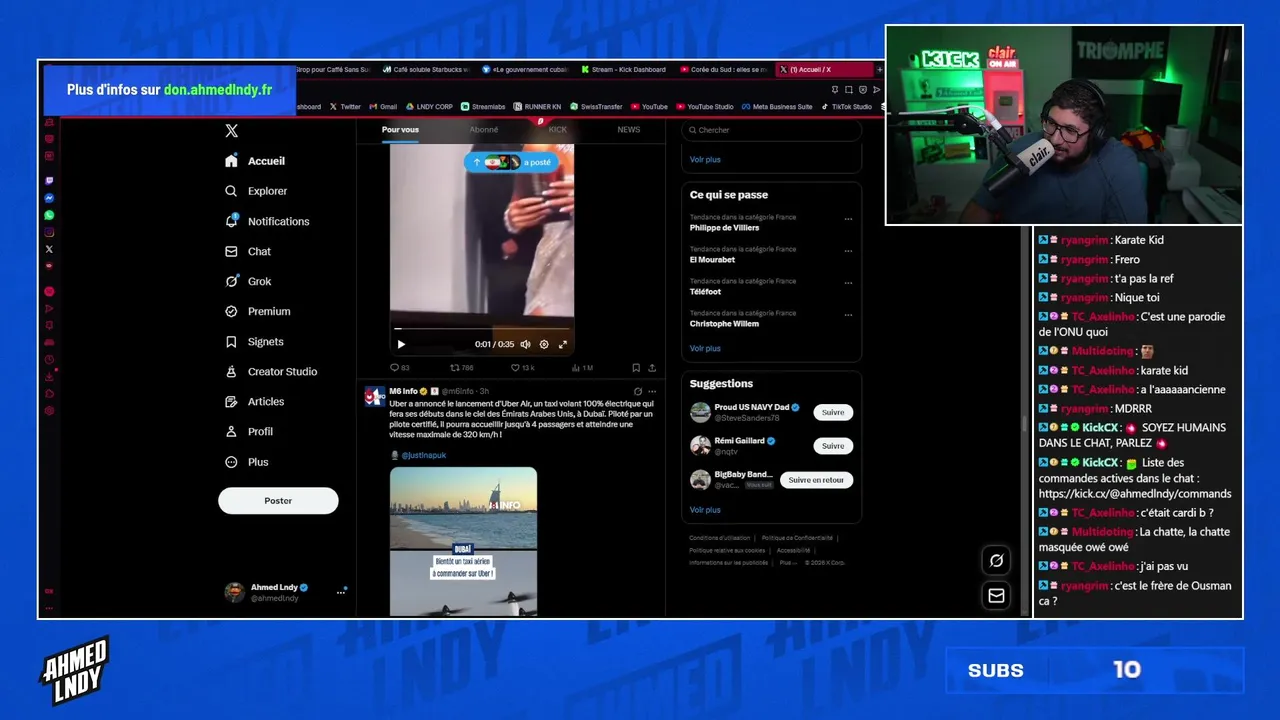The height and width of the screenshot is (720, 1280).
Task: Open kick.cx commands link in chat
Action: click(x=1135, y=494)
